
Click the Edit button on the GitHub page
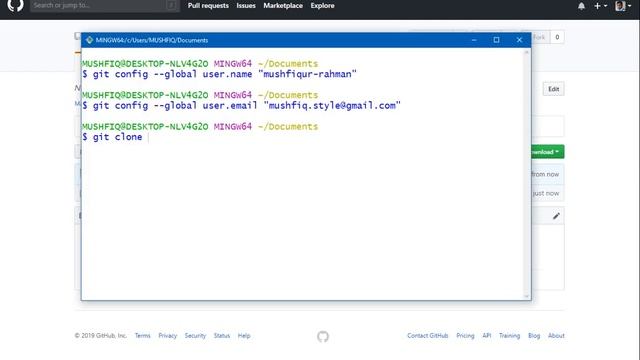pyautogui.click(x=553, y=89)
